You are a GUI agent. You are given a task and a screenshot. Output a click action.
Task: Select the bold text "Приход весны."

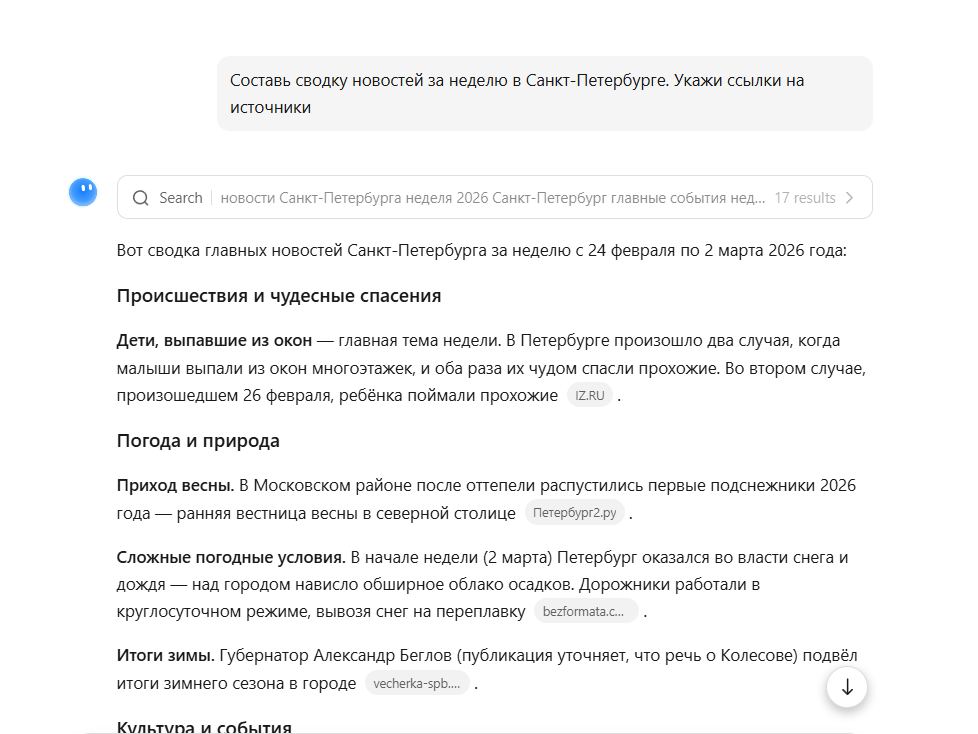[178, 485]
